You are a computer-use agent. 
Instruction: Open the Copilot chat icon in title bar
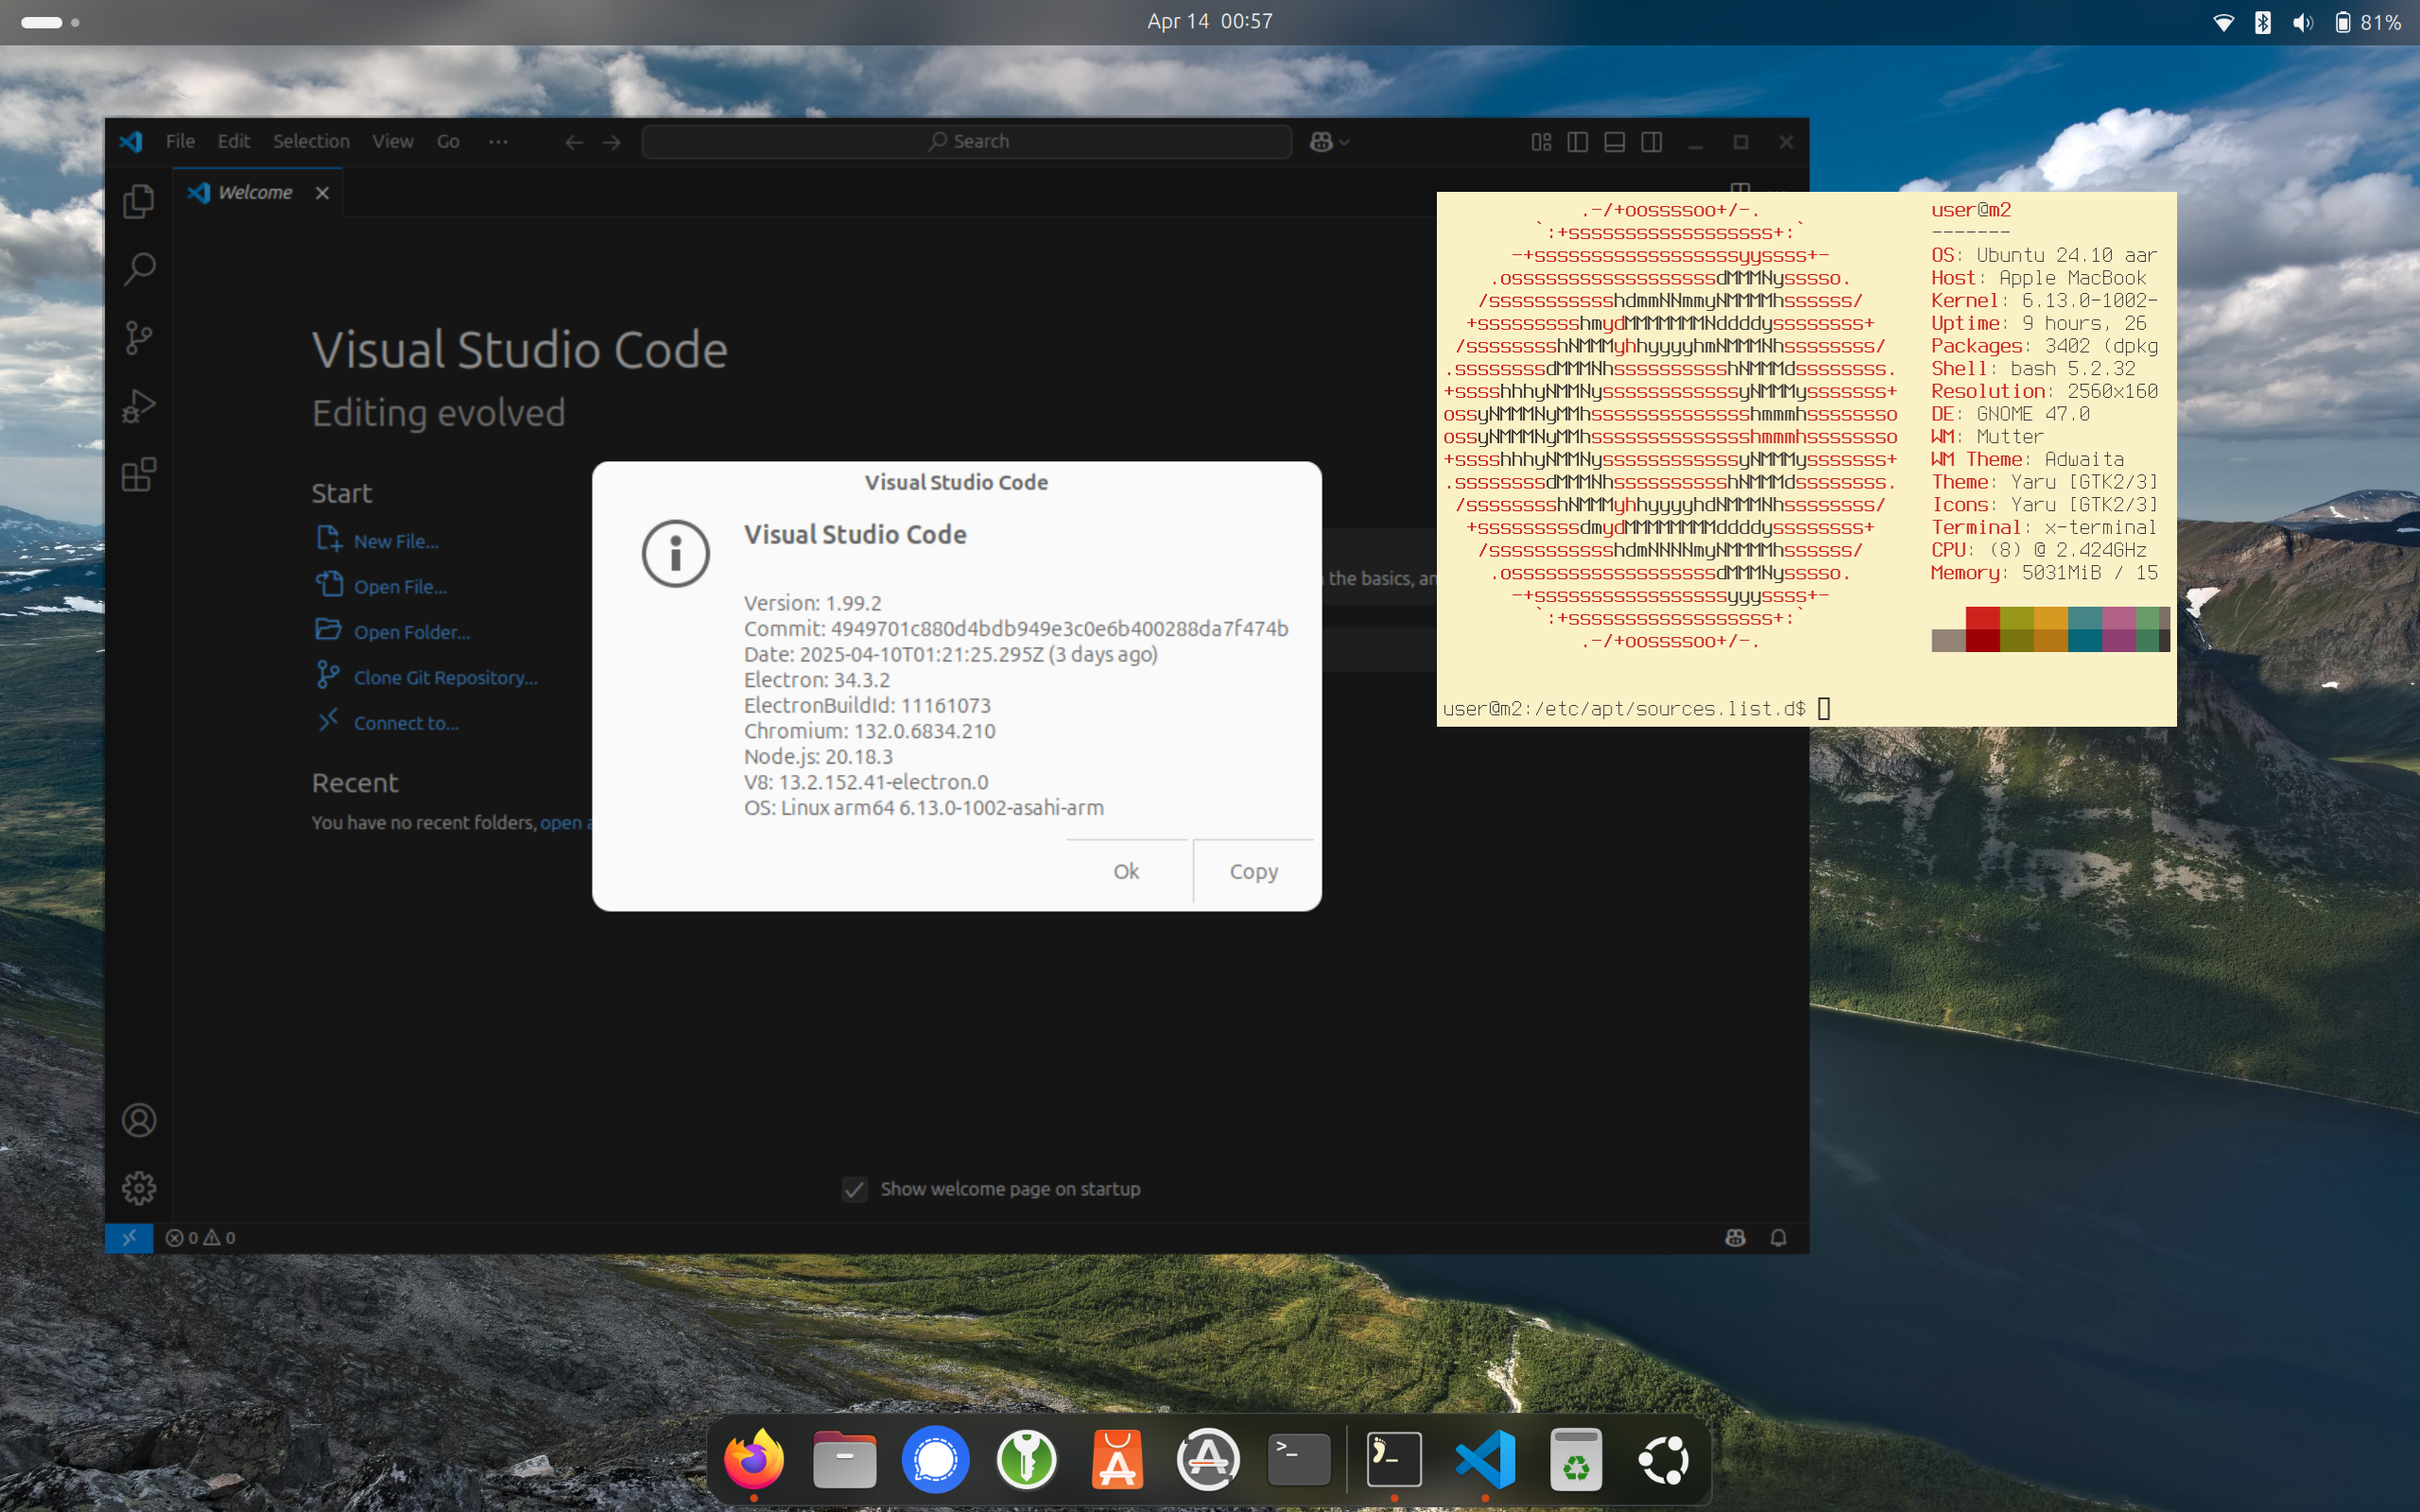point(1321,142)
